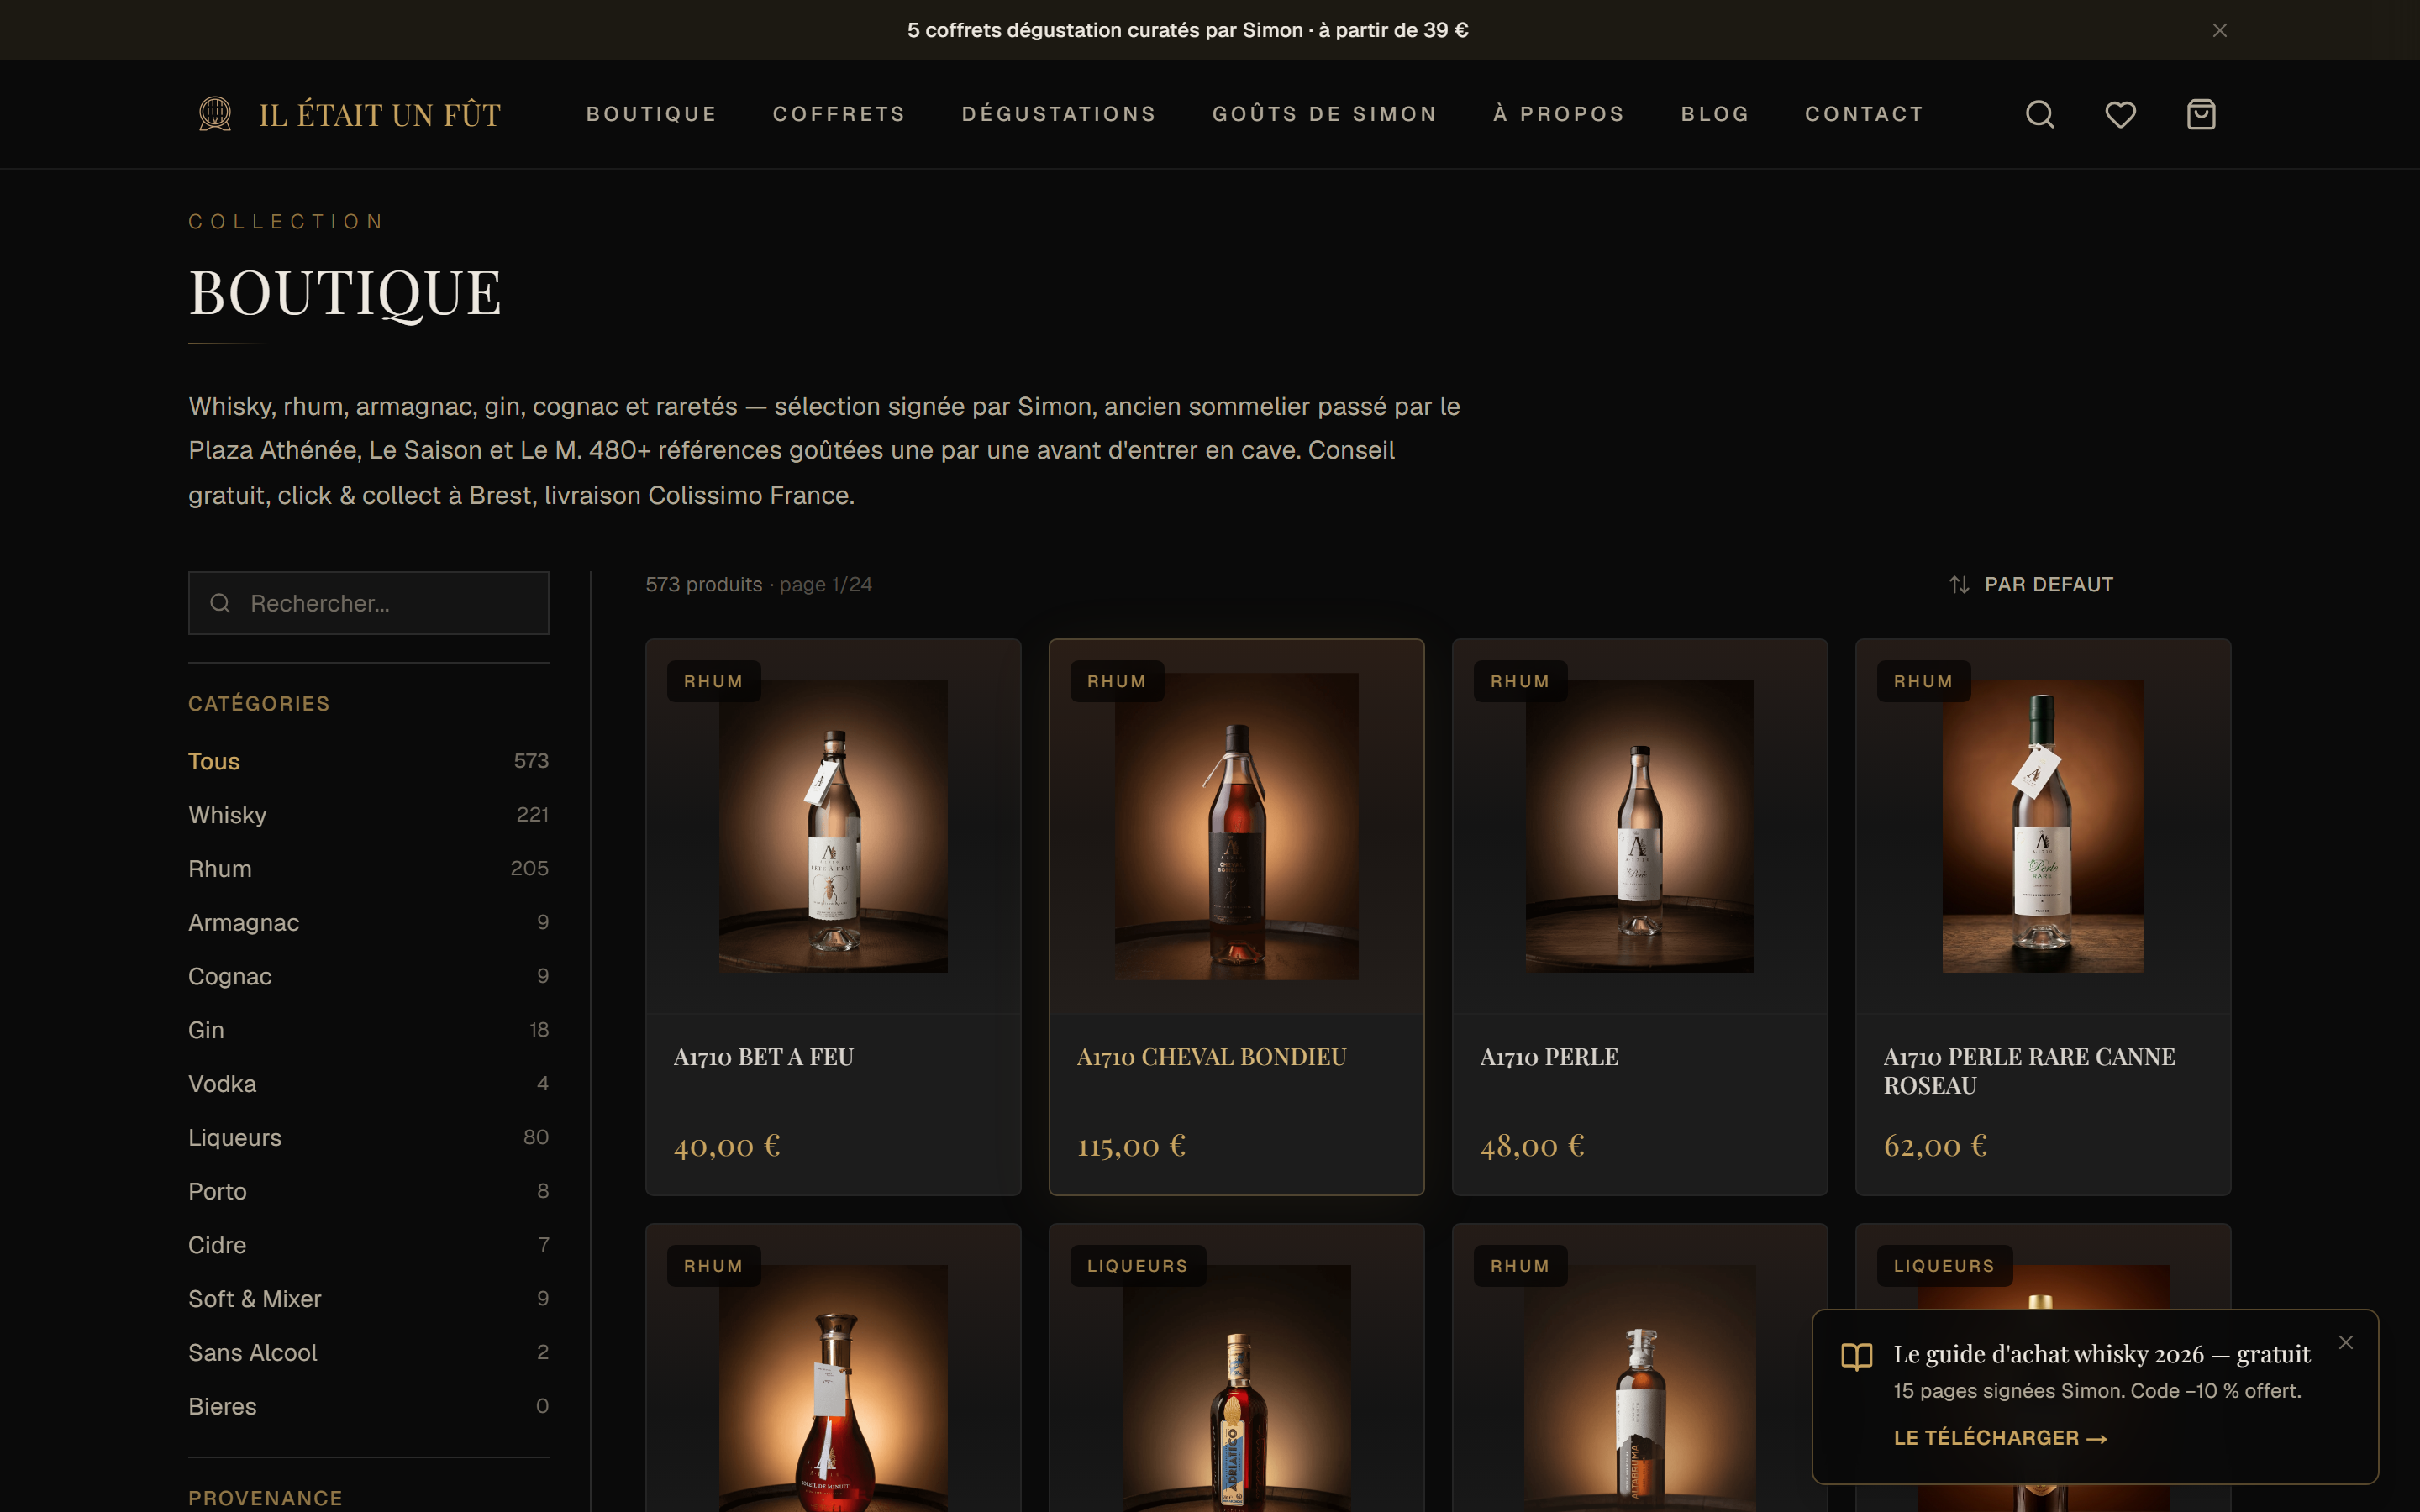Filter by Rhum category

368,869
